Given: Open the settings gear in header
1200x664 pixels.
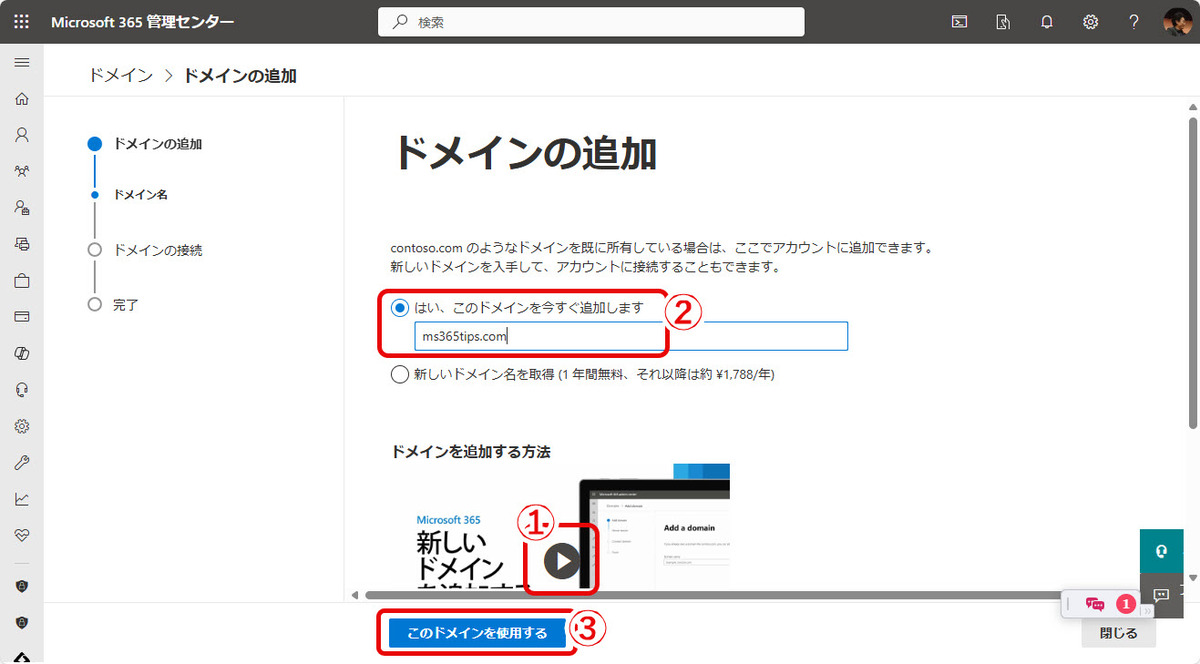Looking at the screenshot, I should click(x=1091, y=22).
